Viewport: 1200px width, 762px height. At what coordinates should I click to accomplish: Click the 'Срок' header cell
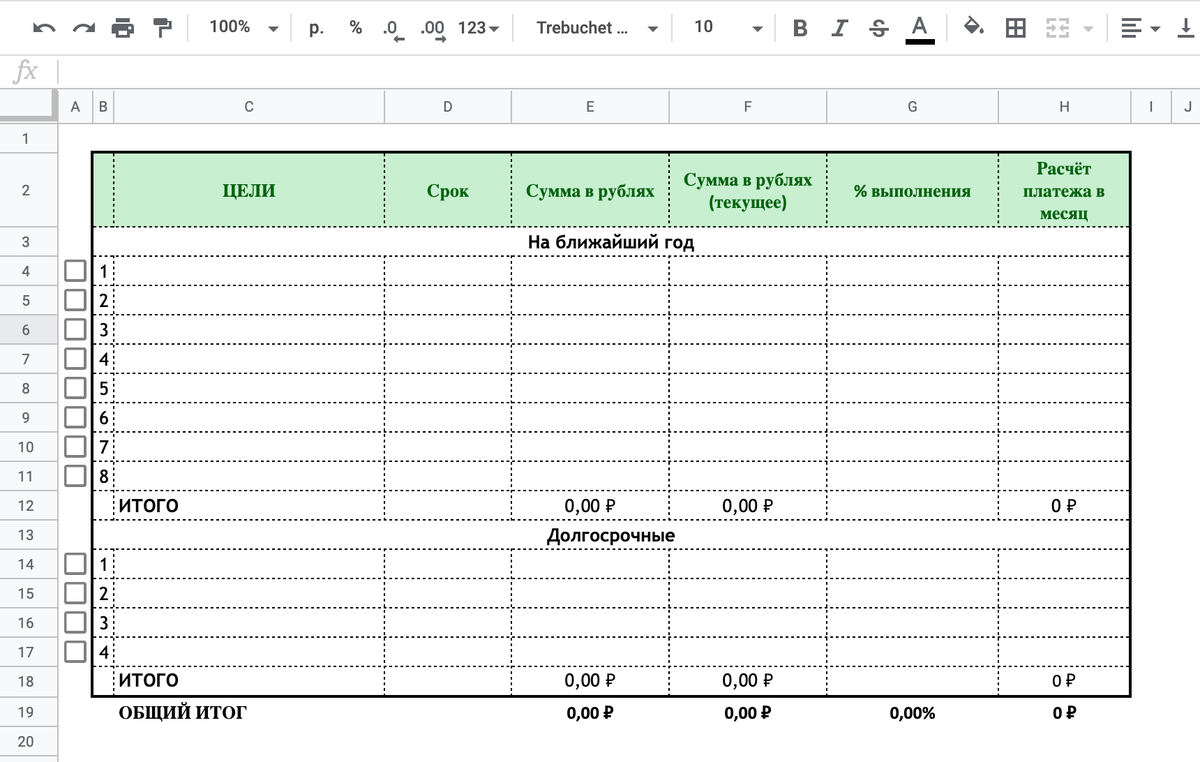[447, 190]
